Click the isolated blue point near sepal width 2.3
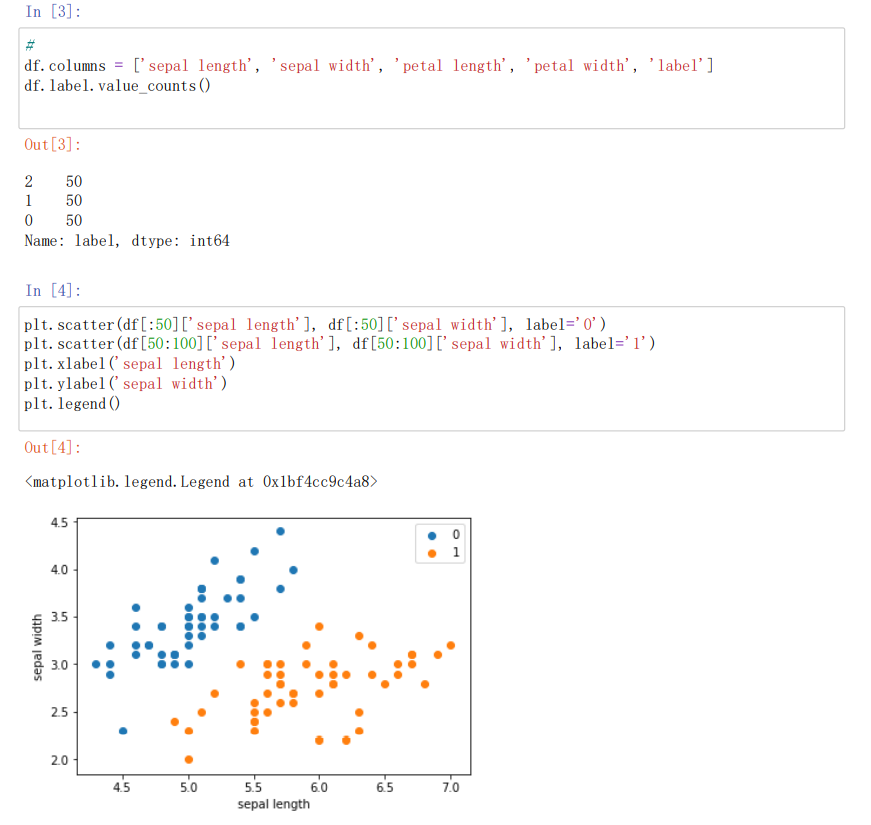The image size is (871, 825). pos(123,731)
